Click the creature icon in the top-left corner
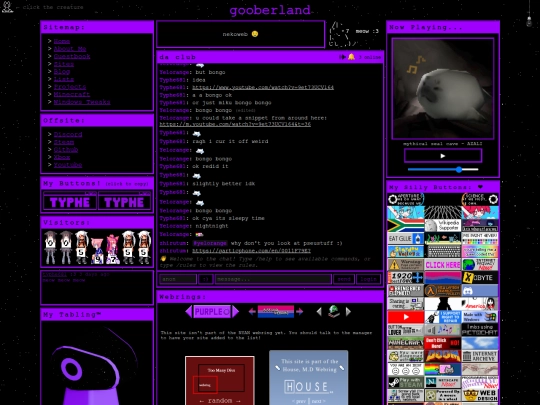 [x=7, y=7]
